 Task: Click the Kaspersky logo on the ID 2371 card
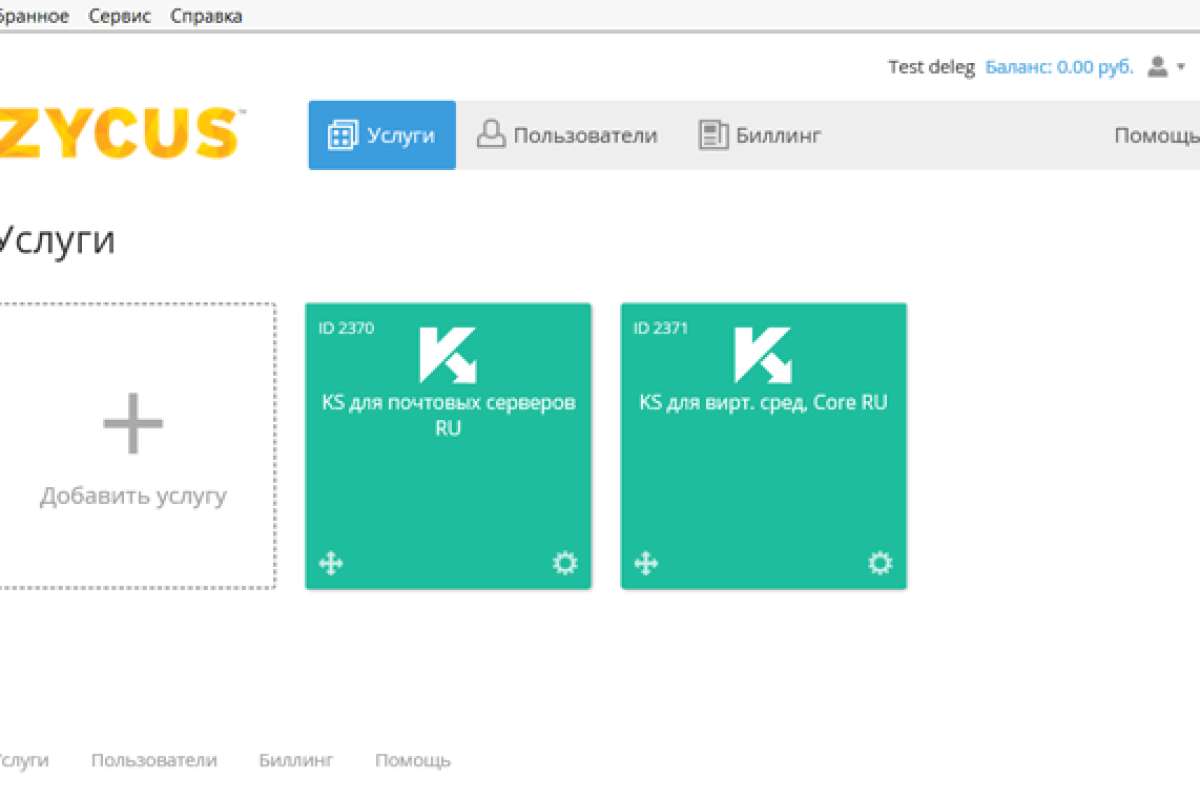(763, 355)
